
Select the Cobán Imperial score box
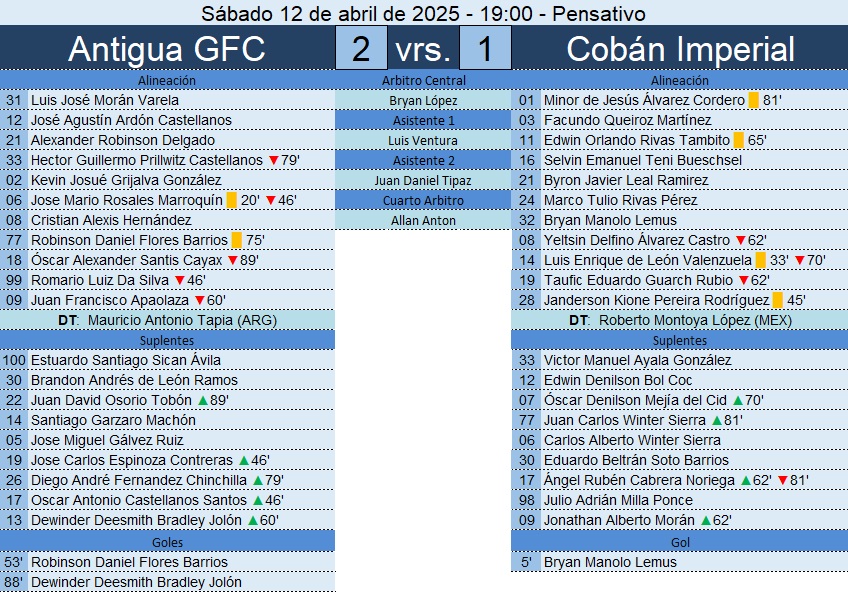(485, 48)
